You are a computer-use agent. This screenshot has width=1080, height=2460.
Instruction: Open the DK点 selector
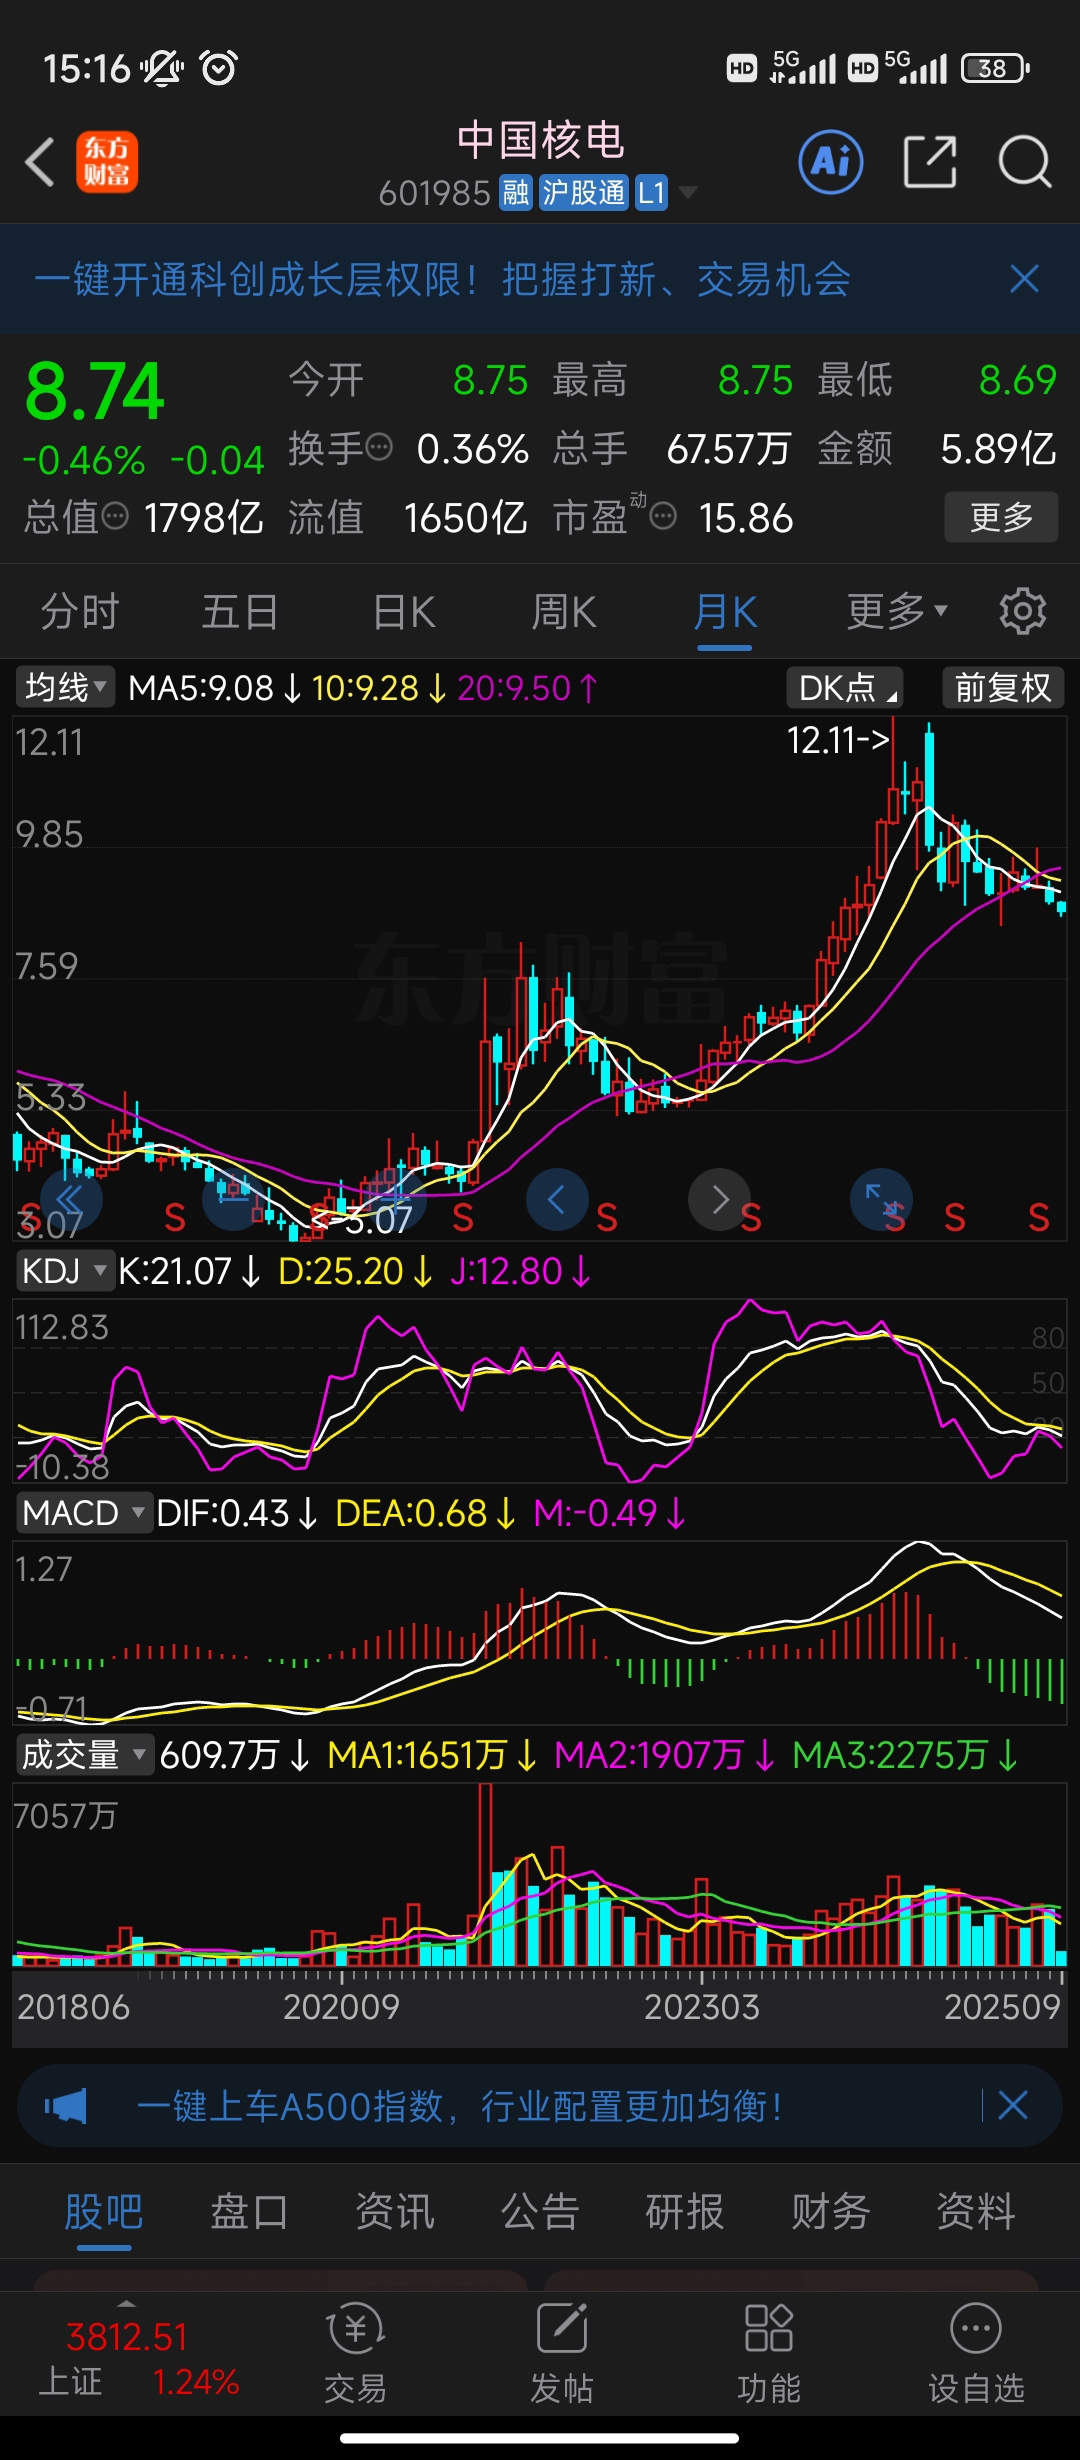pos(844,688)
